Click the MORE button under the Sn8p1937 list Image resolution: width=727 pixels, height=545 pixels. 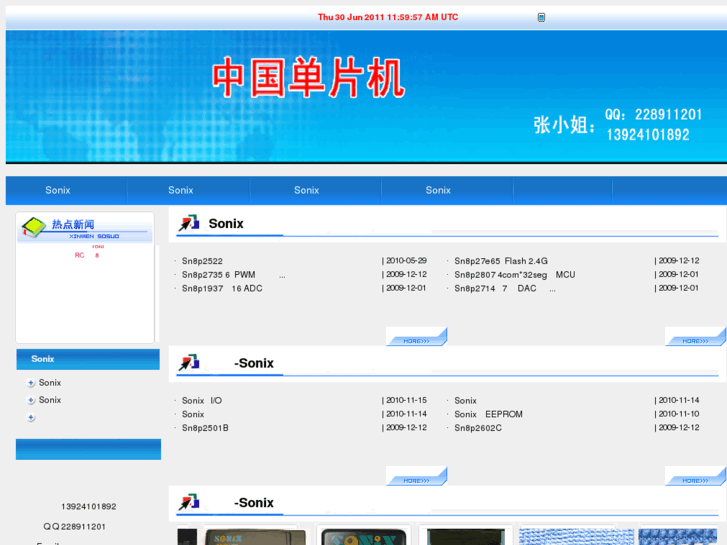click(x=416, y=337)
